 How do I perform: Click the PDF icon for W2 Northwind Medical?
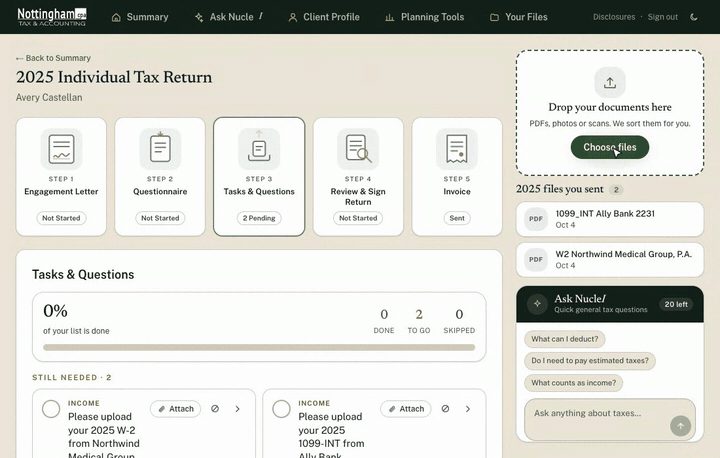click(x=536, y=260)
